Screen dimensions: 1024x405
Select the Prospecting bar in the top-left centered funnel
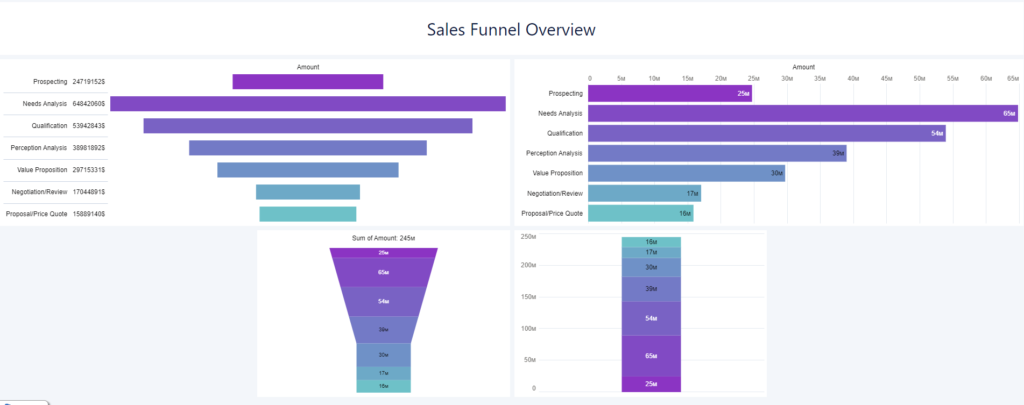pos(307,82)
